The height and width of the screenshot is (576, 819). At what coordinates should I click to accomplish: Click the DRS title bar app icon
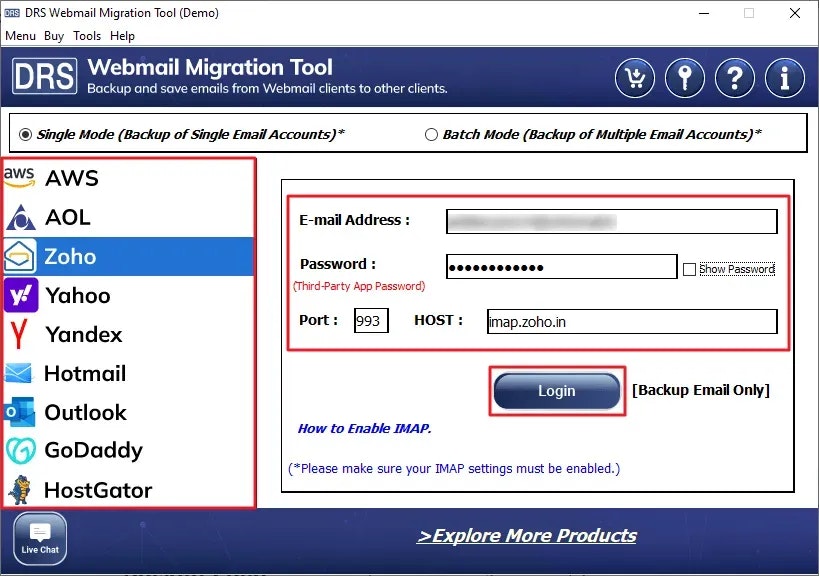[x=12, y=13]
